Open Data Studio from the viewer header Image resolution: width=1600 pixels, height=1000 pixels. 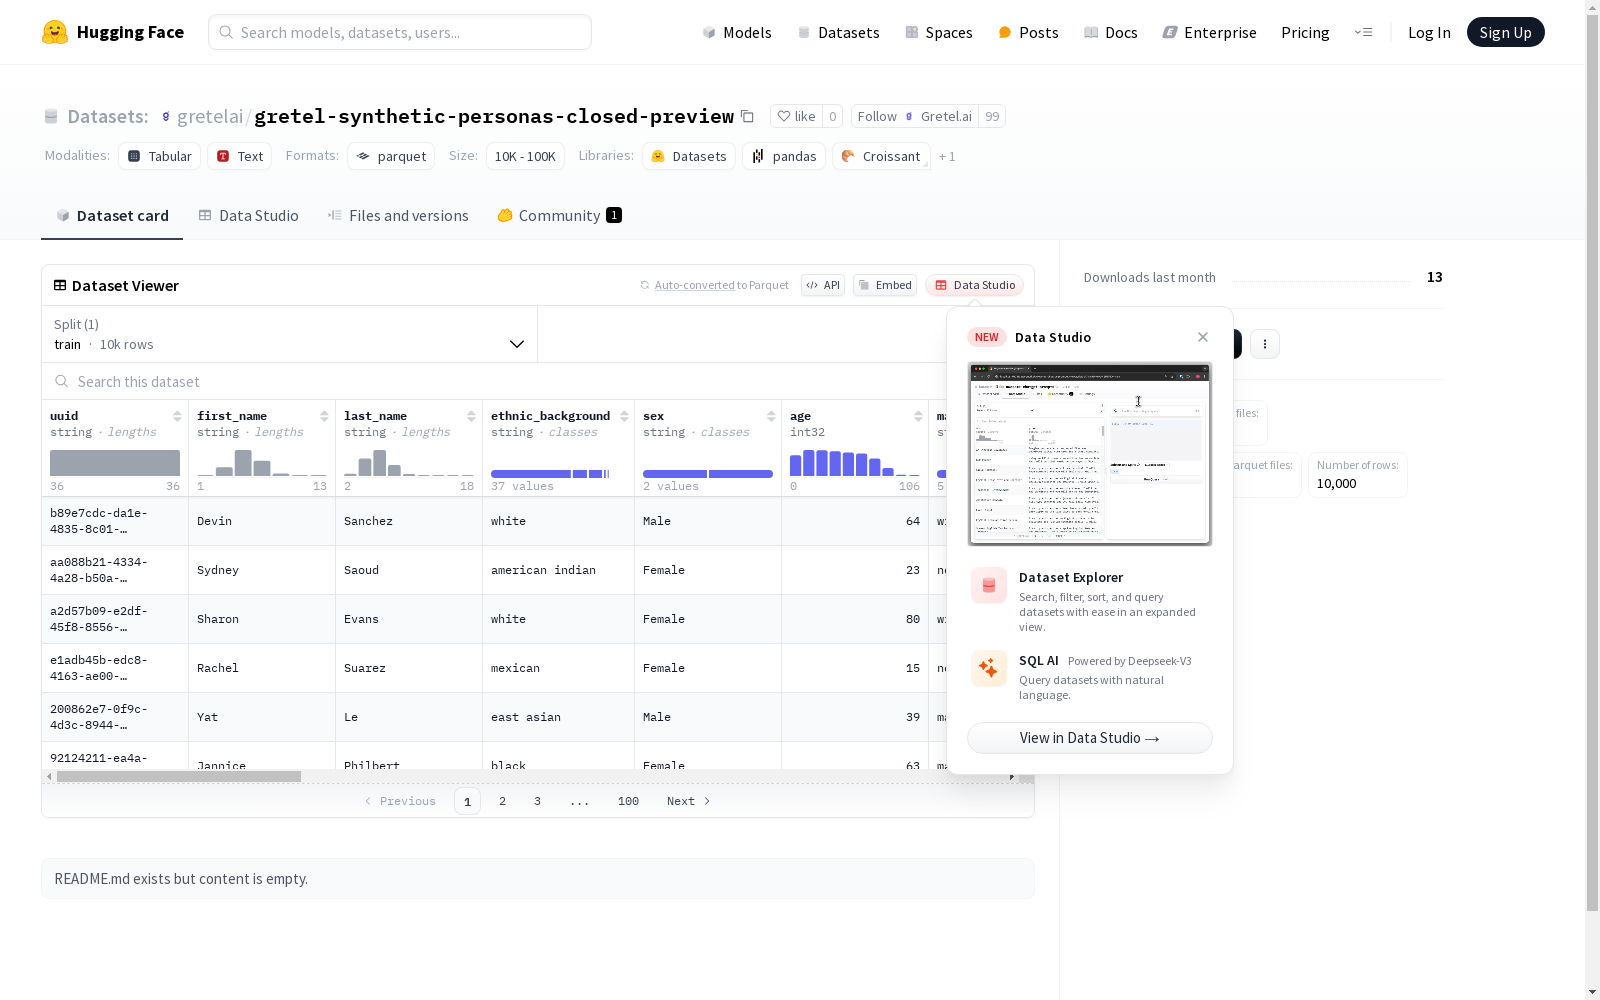pos(975,285)
